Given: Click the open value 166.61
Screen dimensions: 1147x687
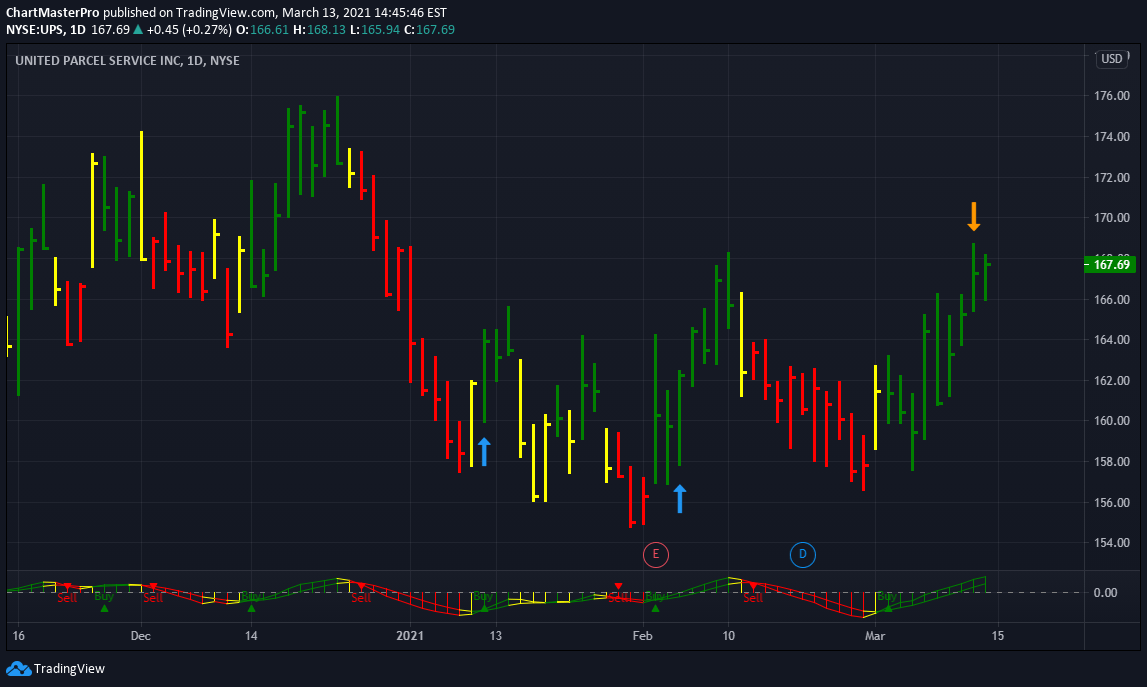Looking at the screenshot, I should (269, 30).
